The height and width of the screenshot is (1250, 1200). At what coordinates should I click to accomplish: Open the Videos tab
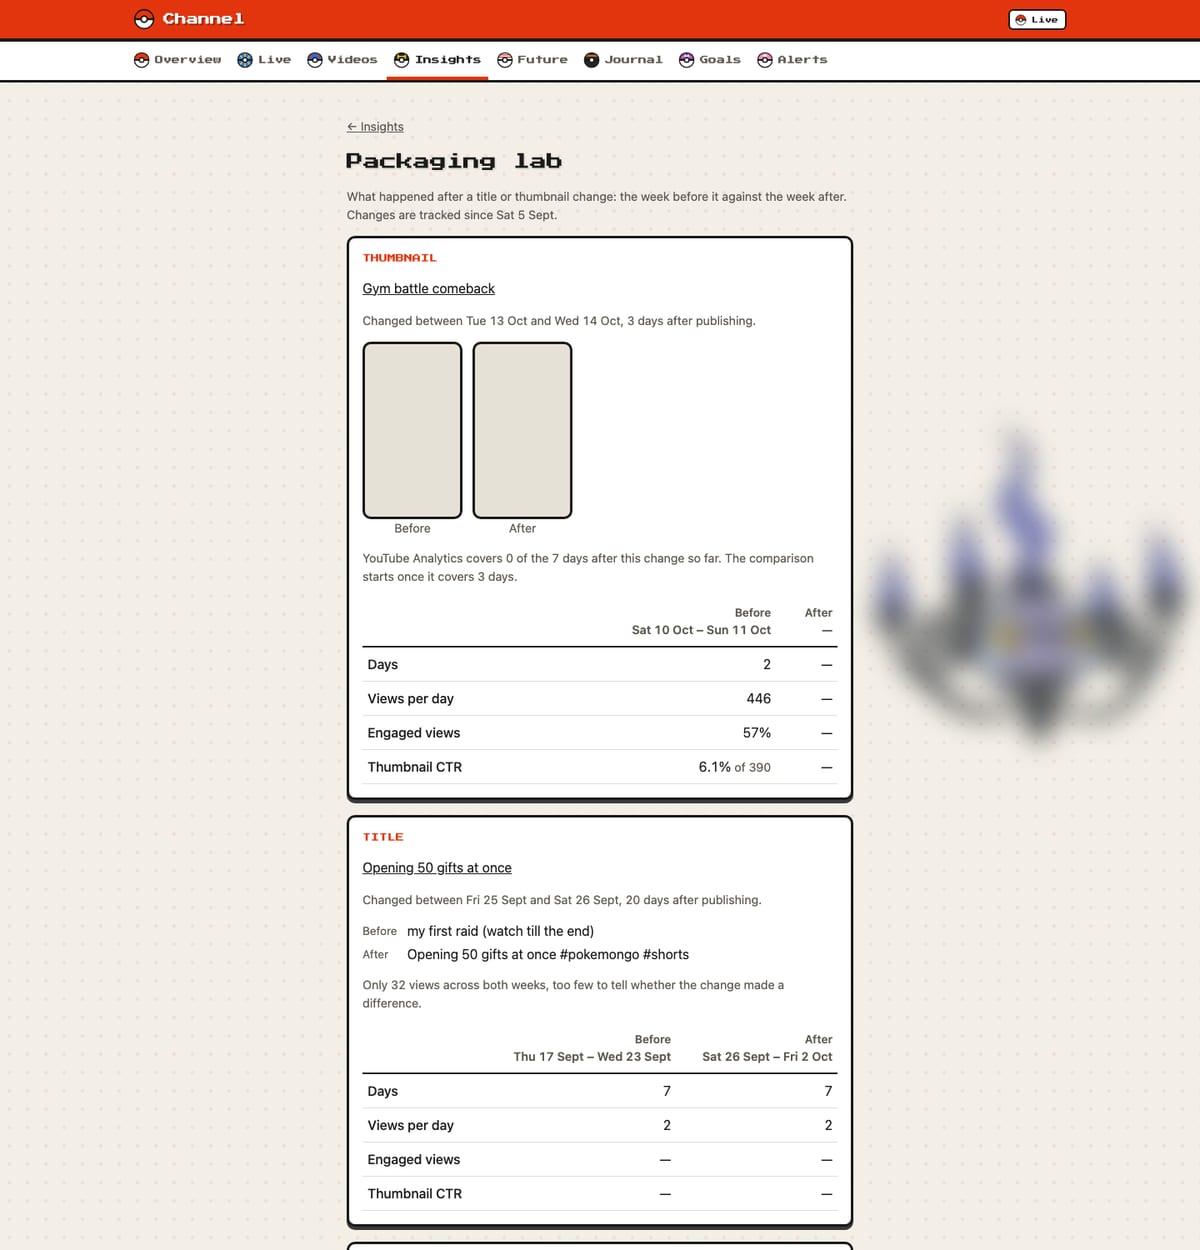(343, 60)
